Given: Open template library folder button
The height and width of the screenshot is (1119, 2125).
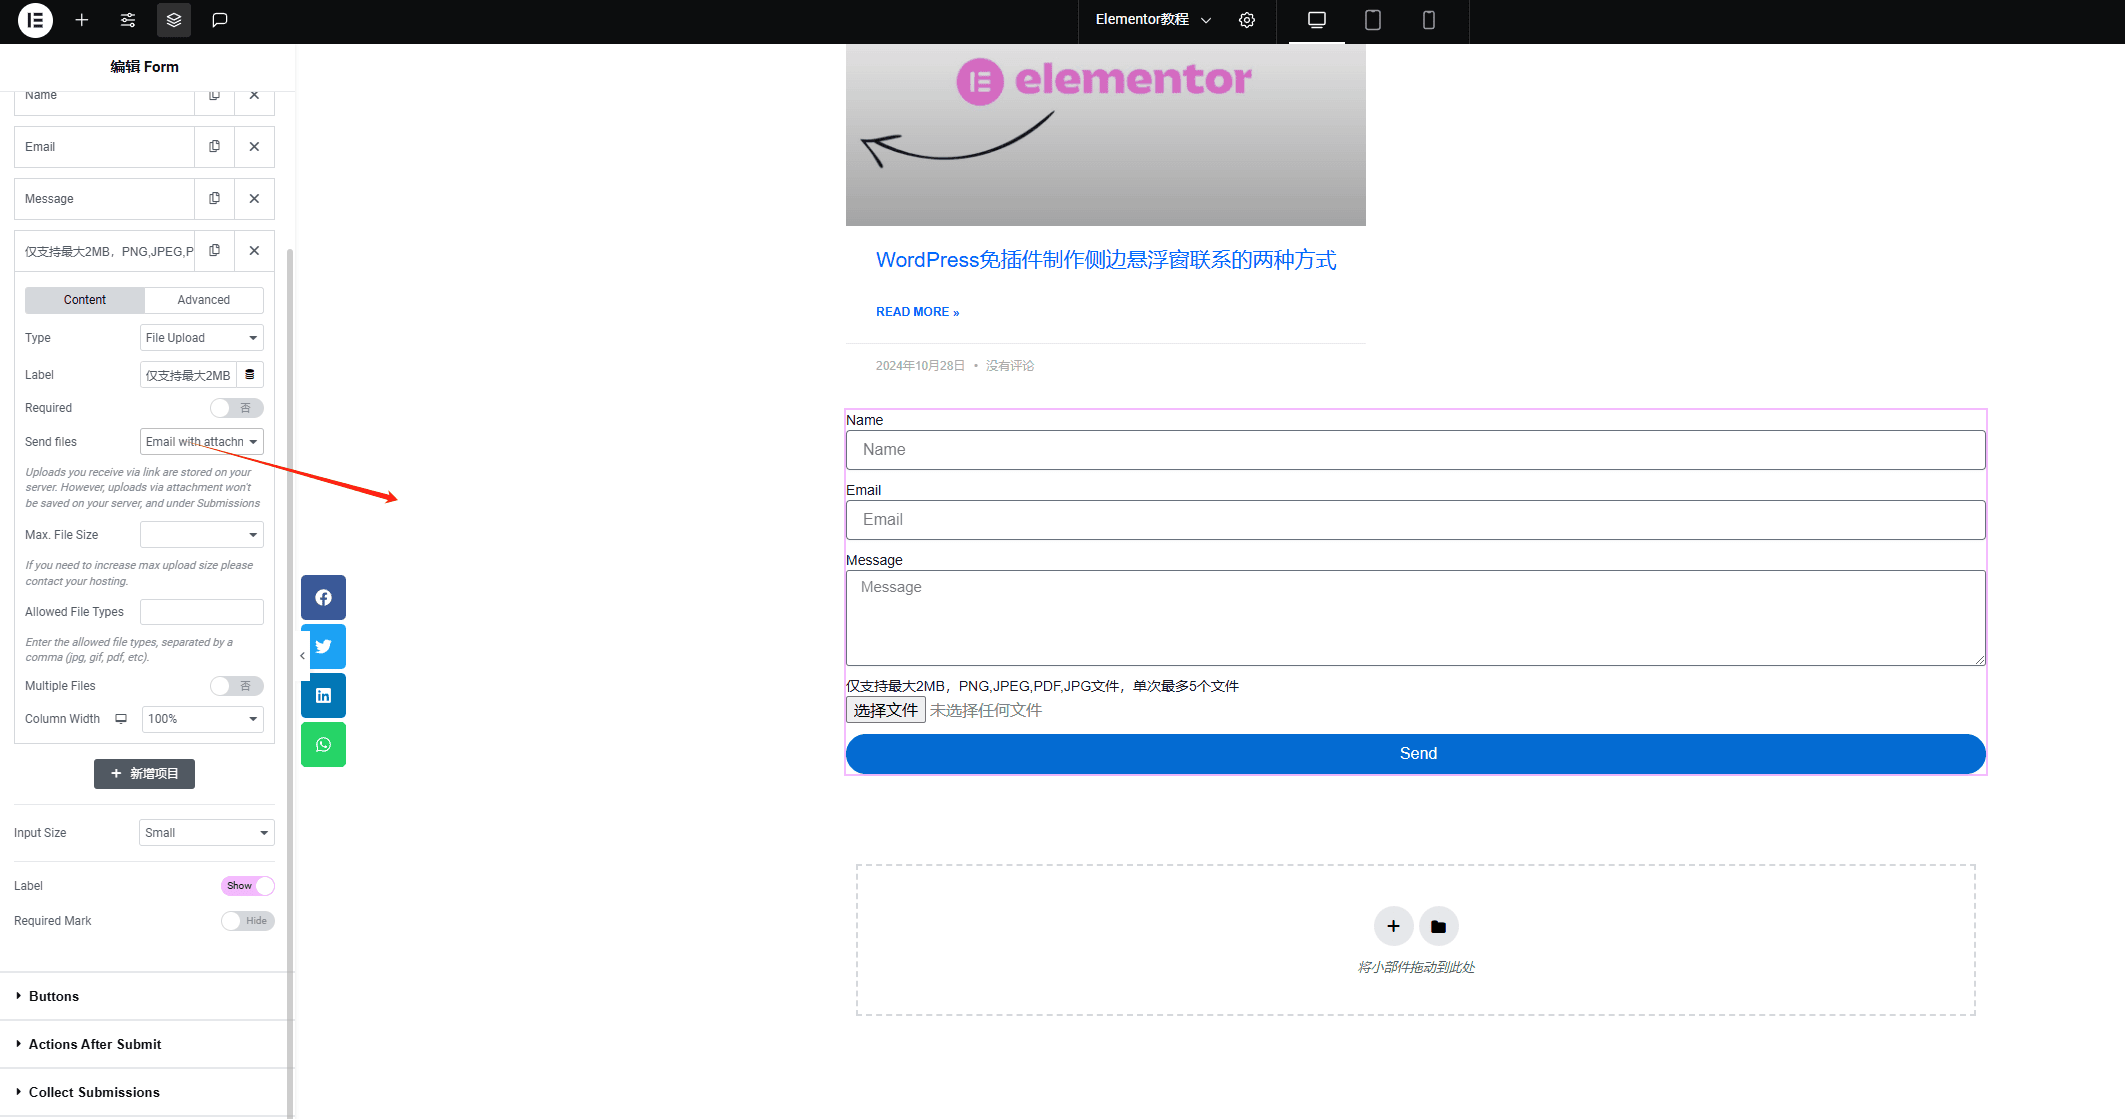Looking at the screenshot, I should (x=1438, y=926).
